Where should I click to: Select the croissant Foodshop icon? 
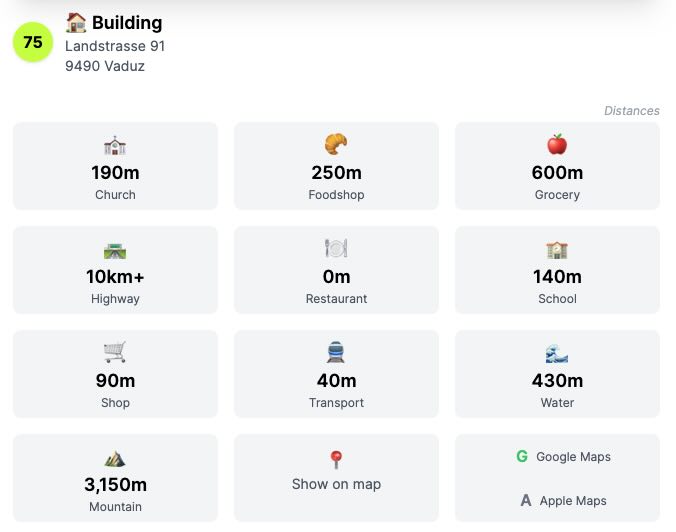(x=336, y=144)
